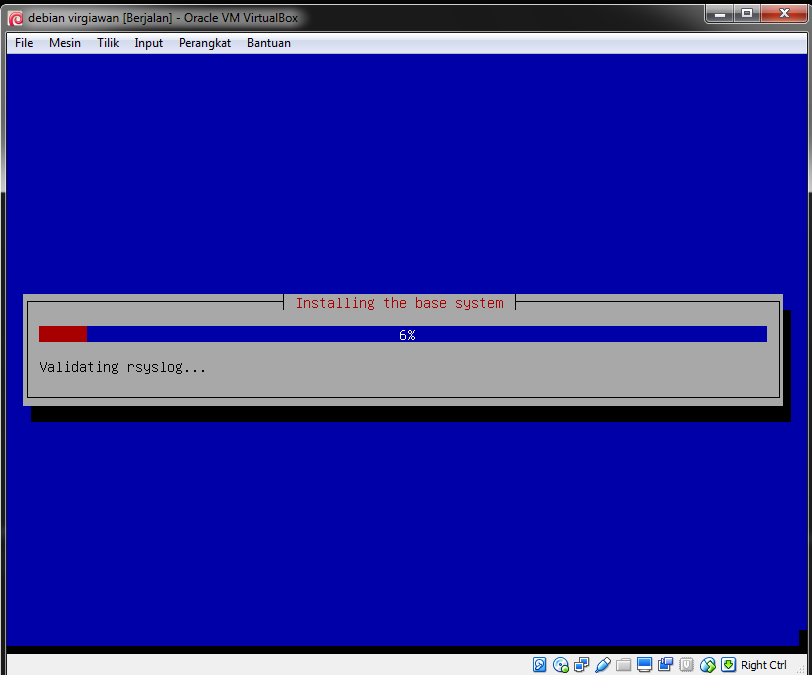This screenshot has width=812, height=675.
Task: Open the Tilik menu
Action: tap(108, 43)
